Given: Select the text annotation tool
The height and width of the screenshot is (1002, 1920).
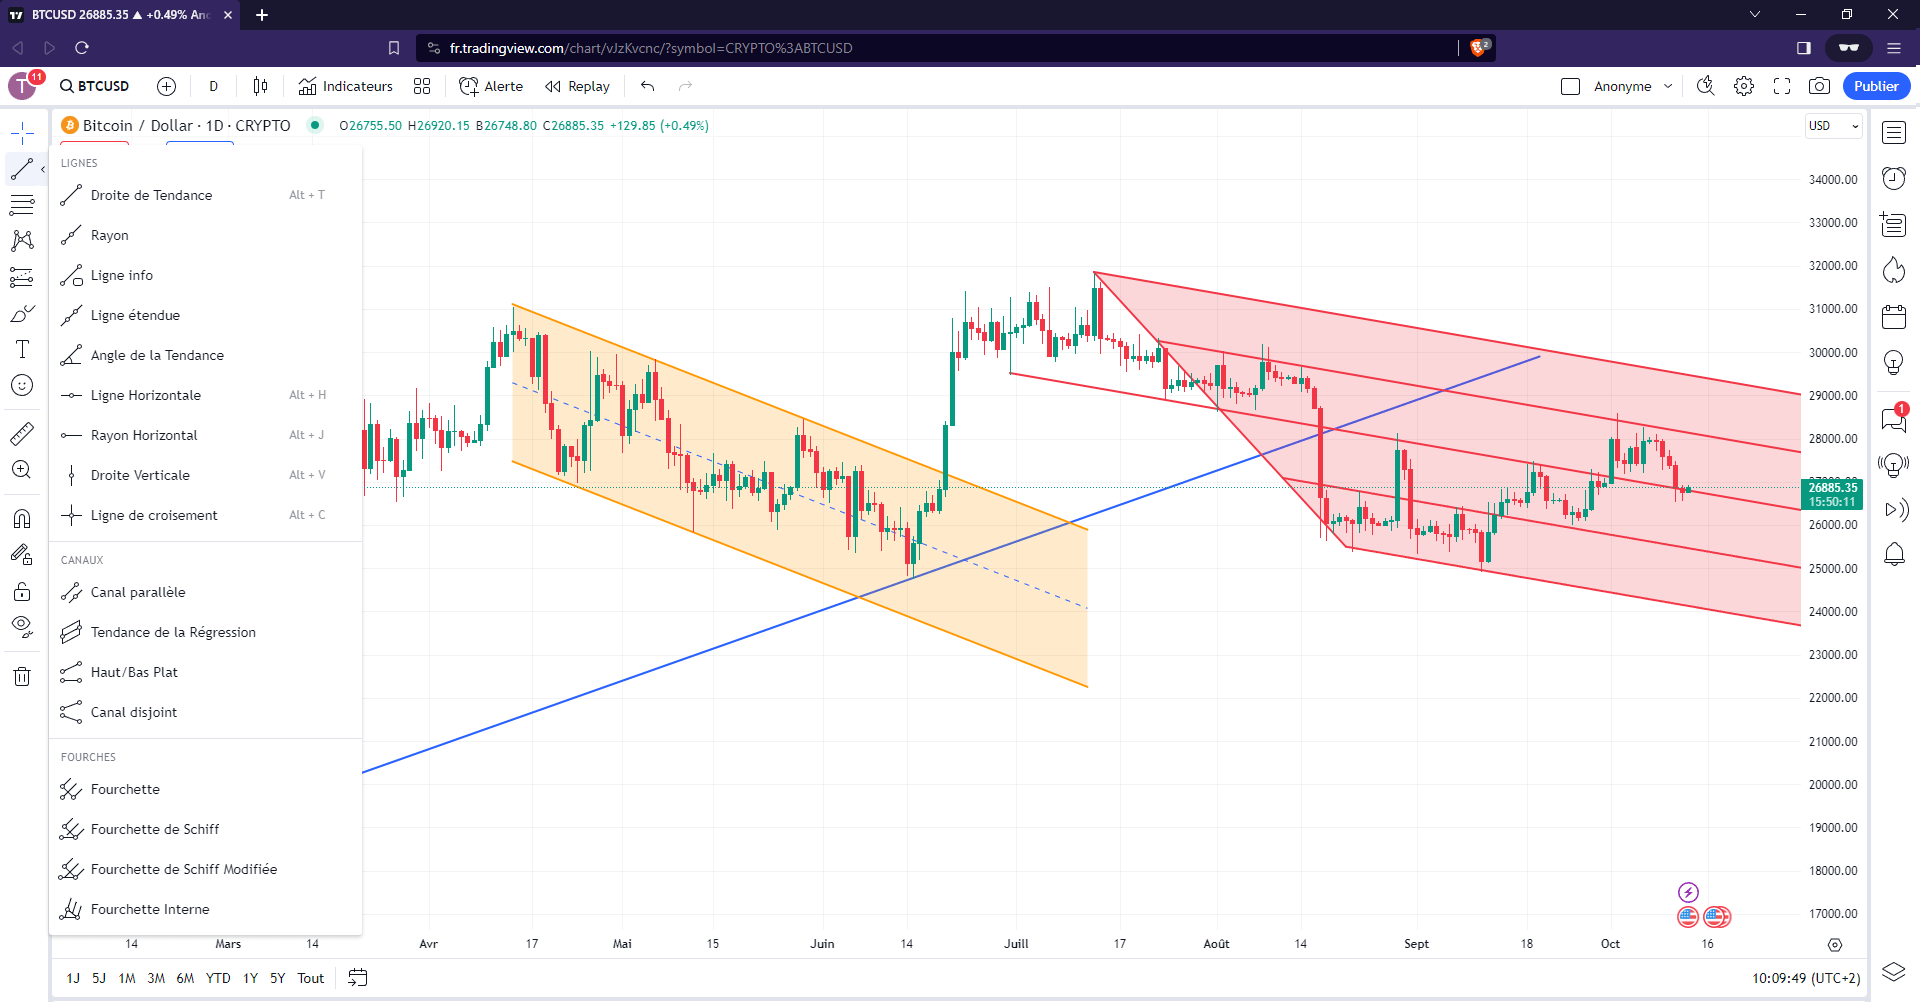Looking at the screenshot, I should coord(22,349).
